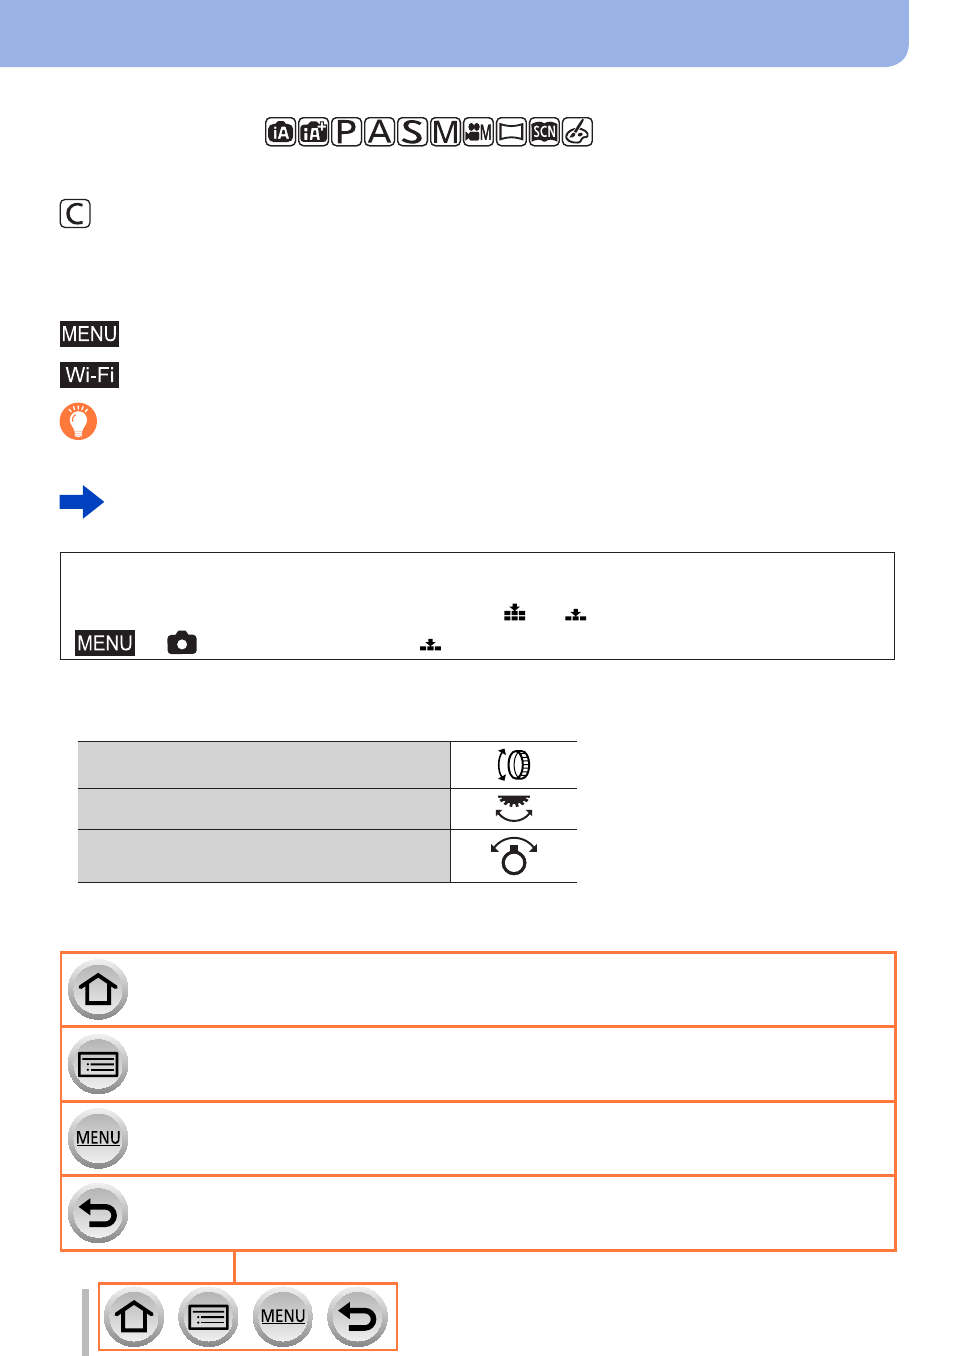The height and width of the screenshot is (1356, 954).
Task: Select the Intelligent Auto Plus (iA+) mode icon
Action: pyautogui.click(x=313, y=132)
